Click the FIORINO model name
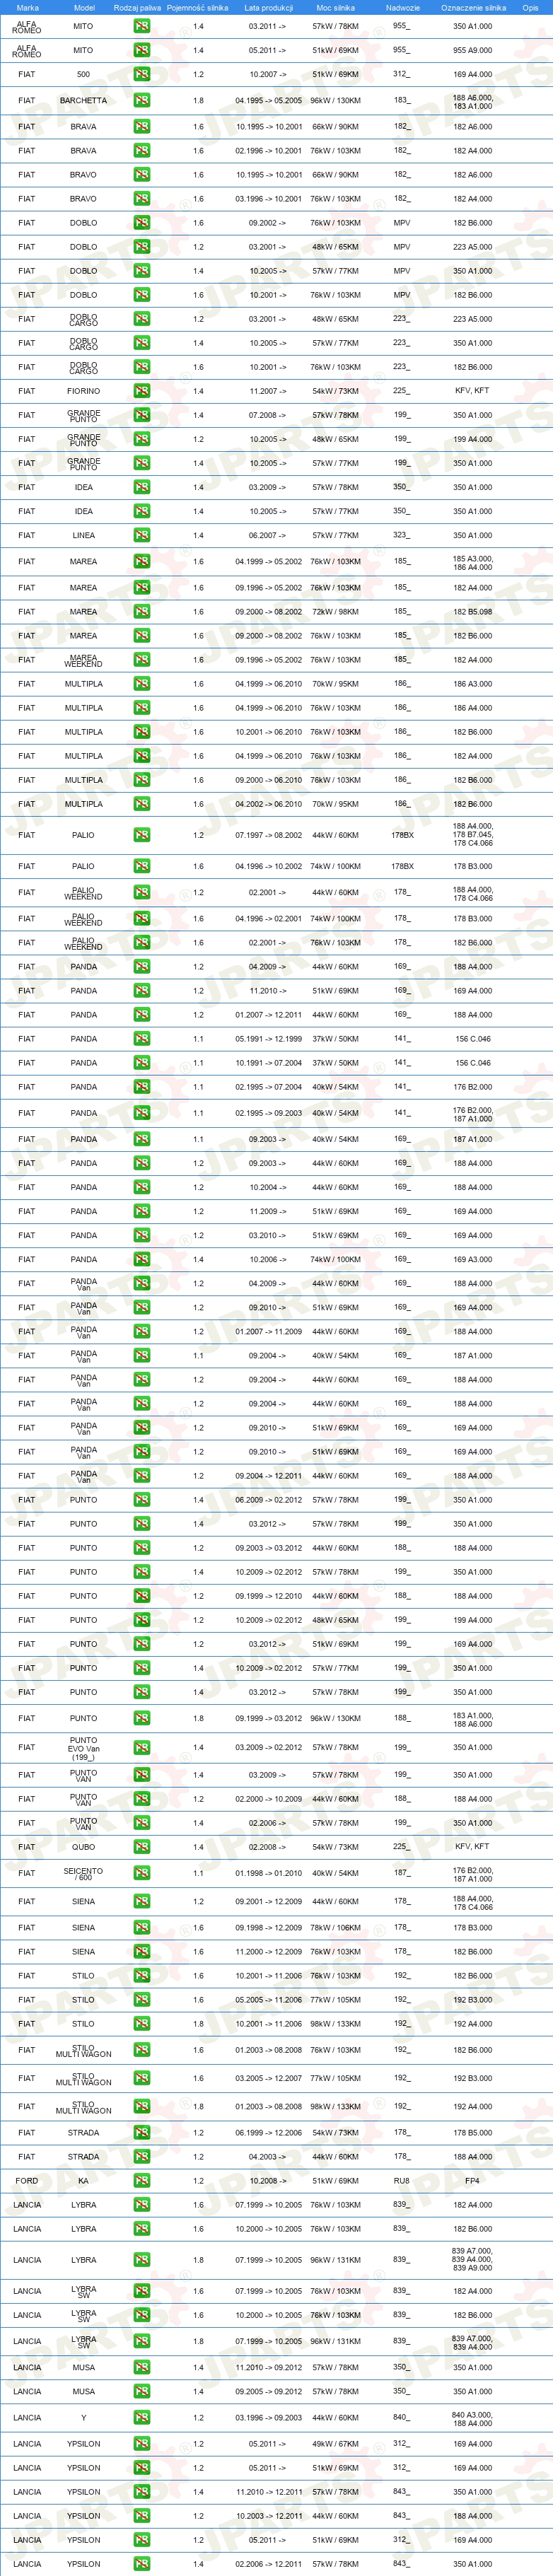 (x=83, y=391)
